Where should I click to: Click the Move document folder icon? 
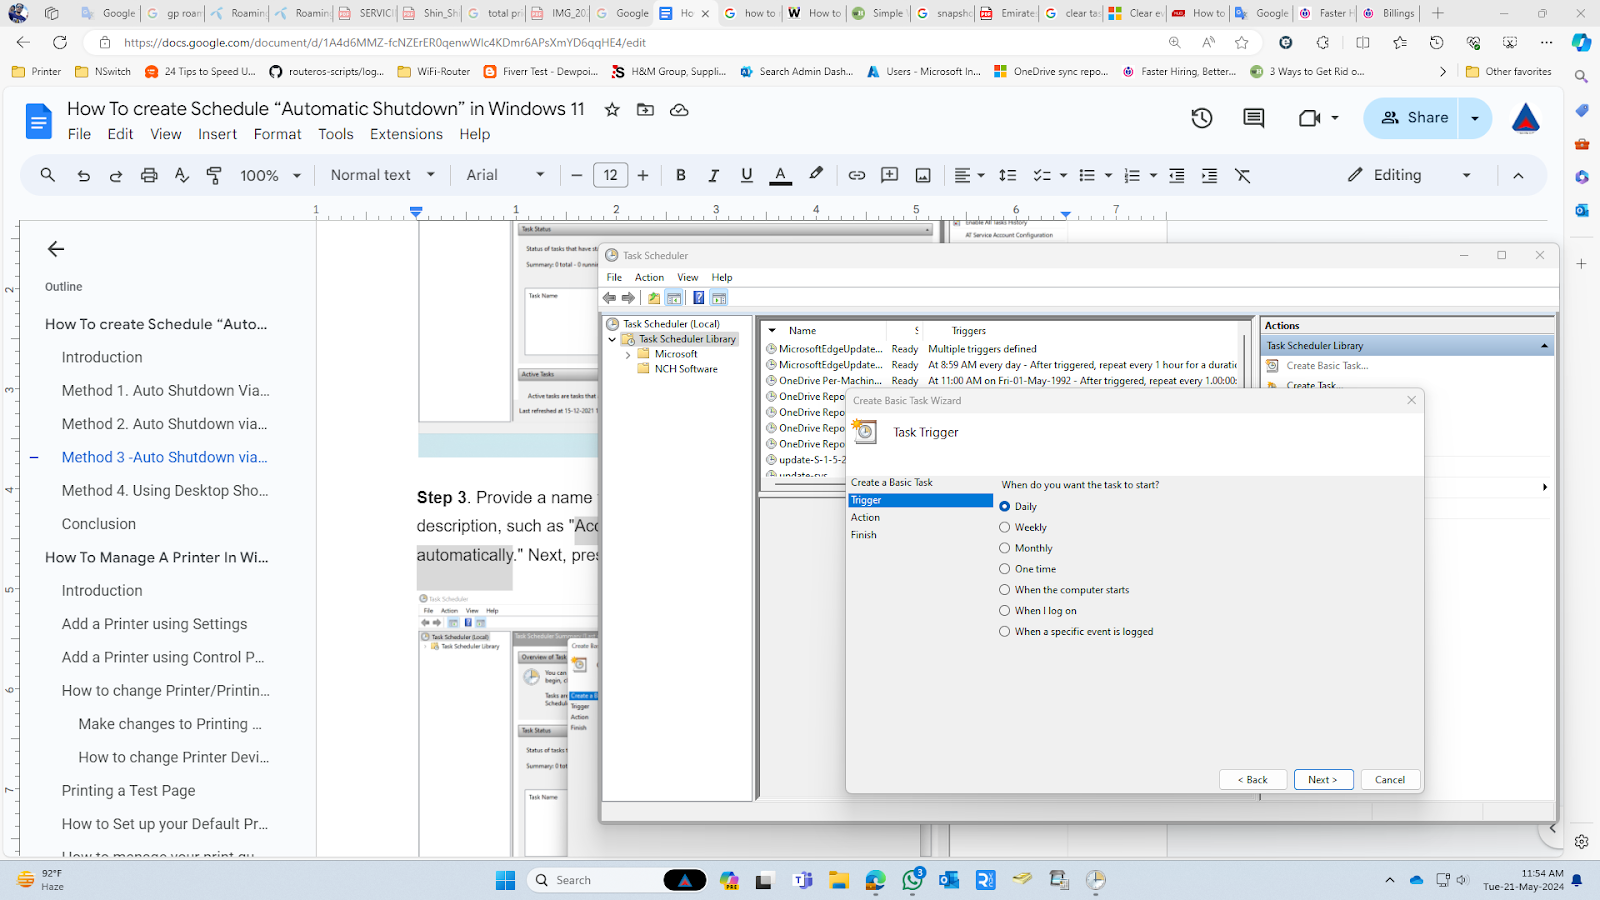pyautogui.click(x=645, y=110)
